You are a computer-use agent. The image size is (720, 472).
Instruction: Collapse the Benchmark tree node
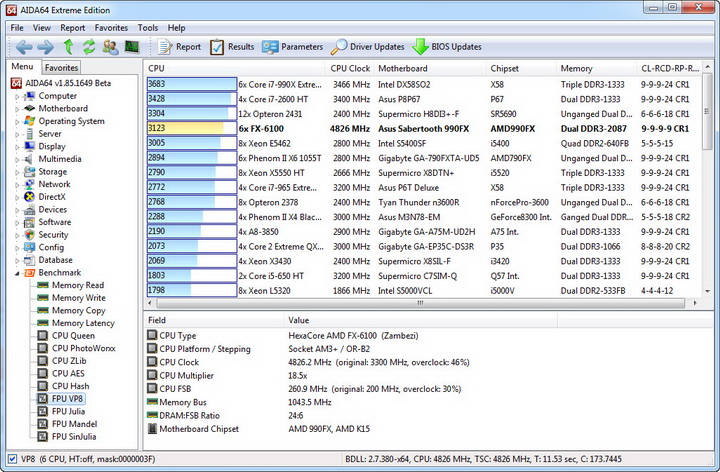point(17,273)
